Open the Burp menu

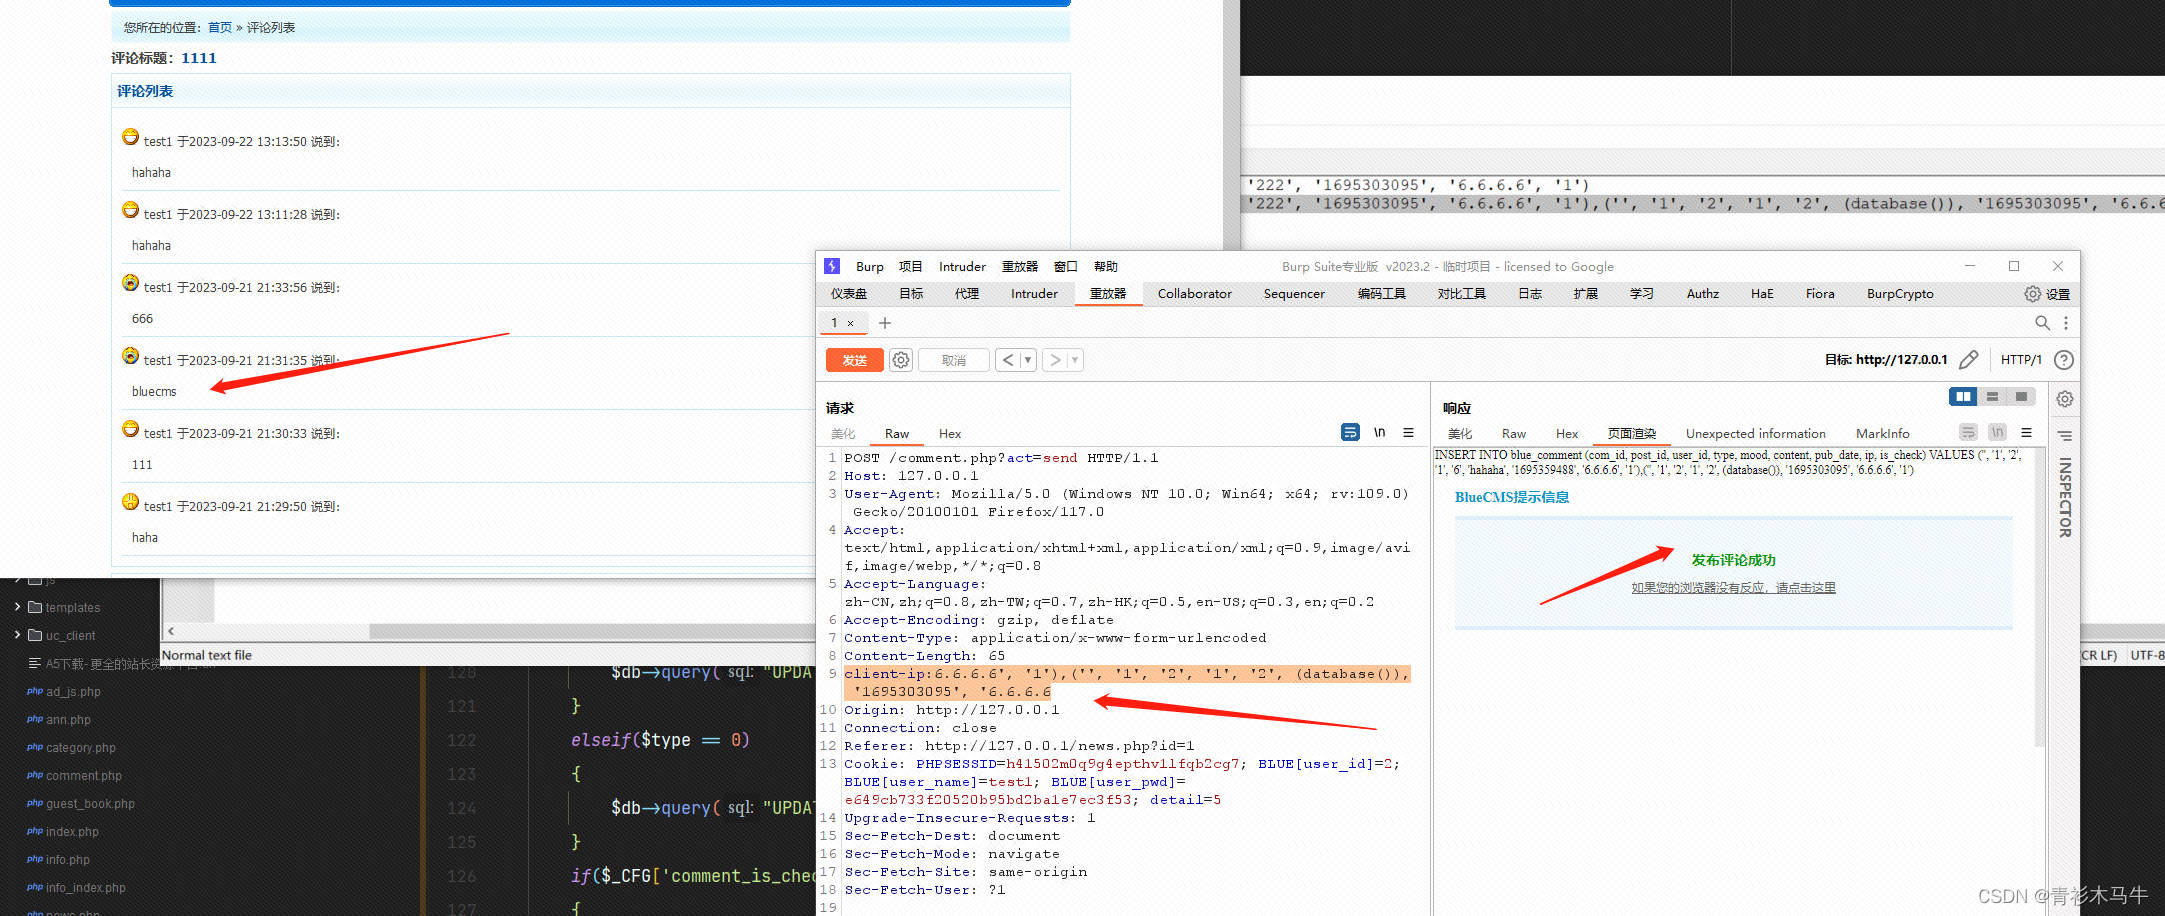pyautogui.click(x=869, y=267)
